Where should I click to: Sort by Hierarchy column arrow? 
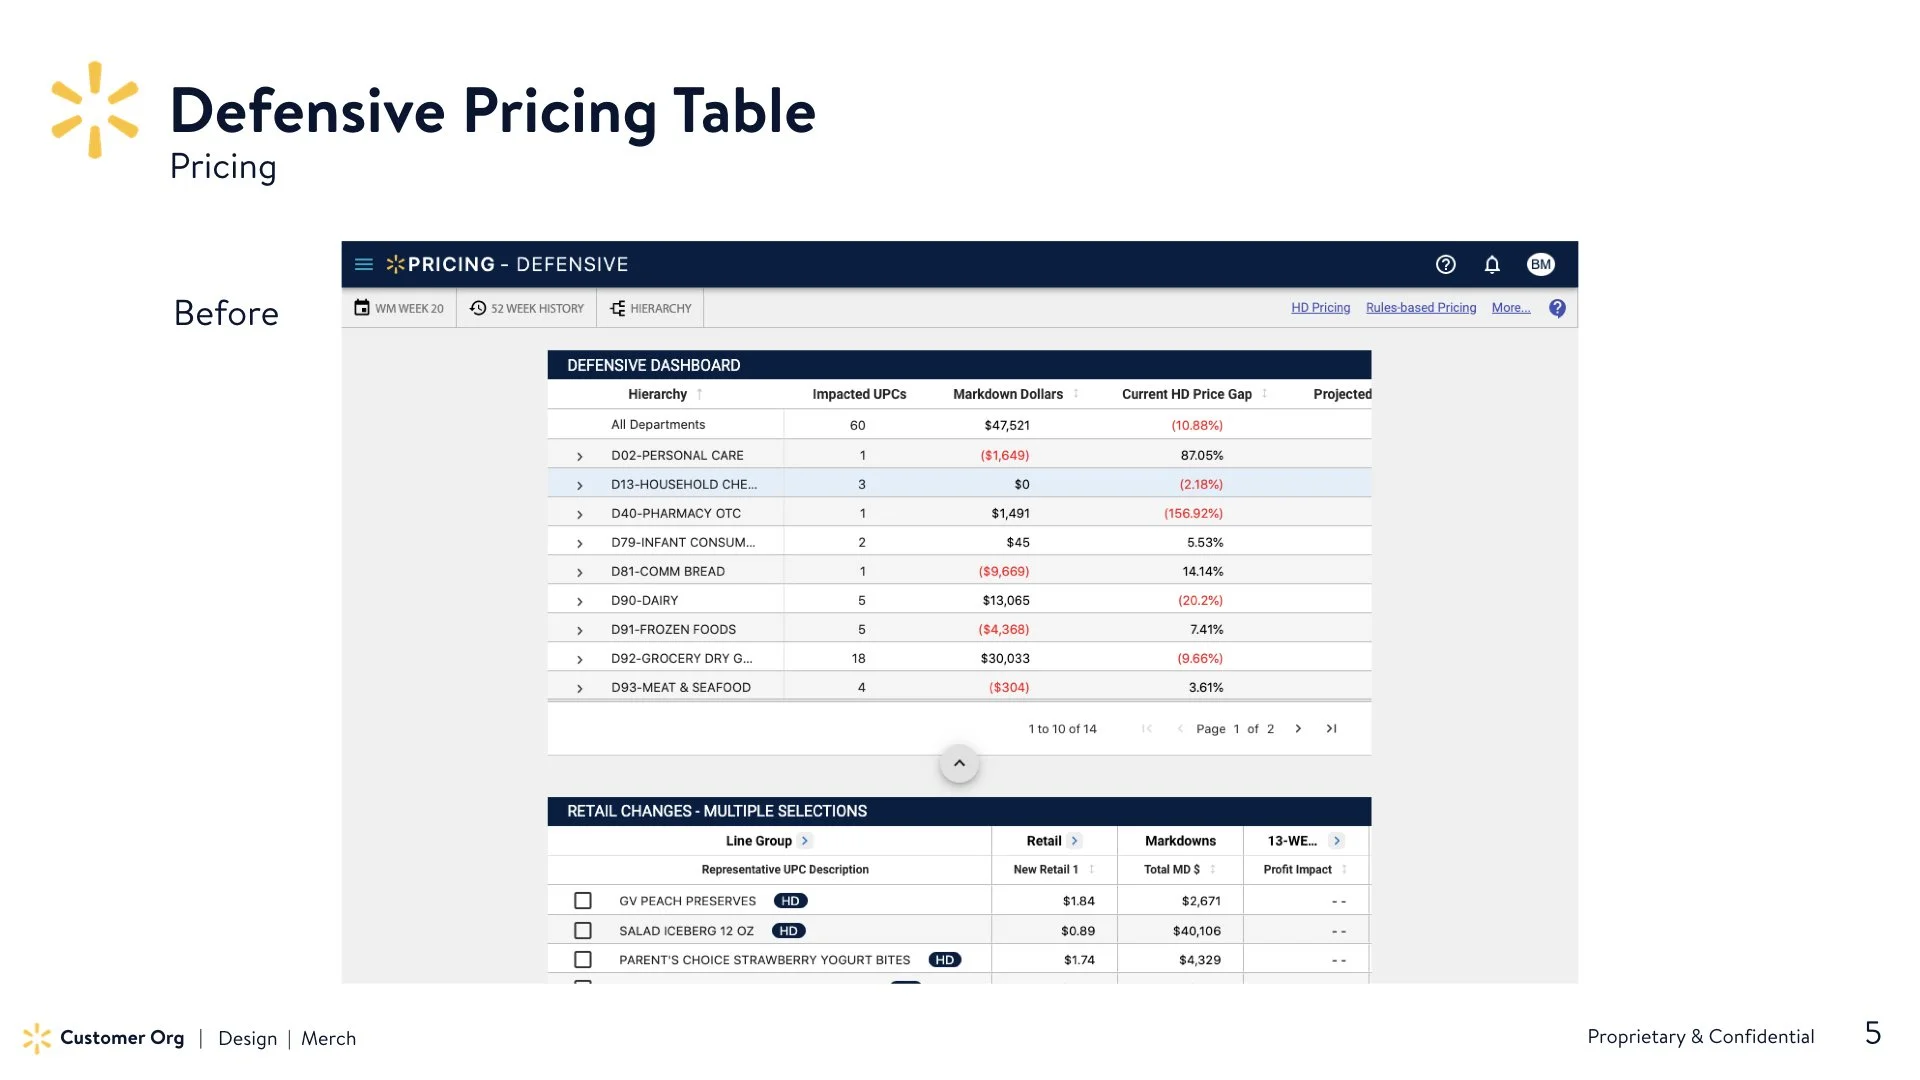(x=700, y=394)
